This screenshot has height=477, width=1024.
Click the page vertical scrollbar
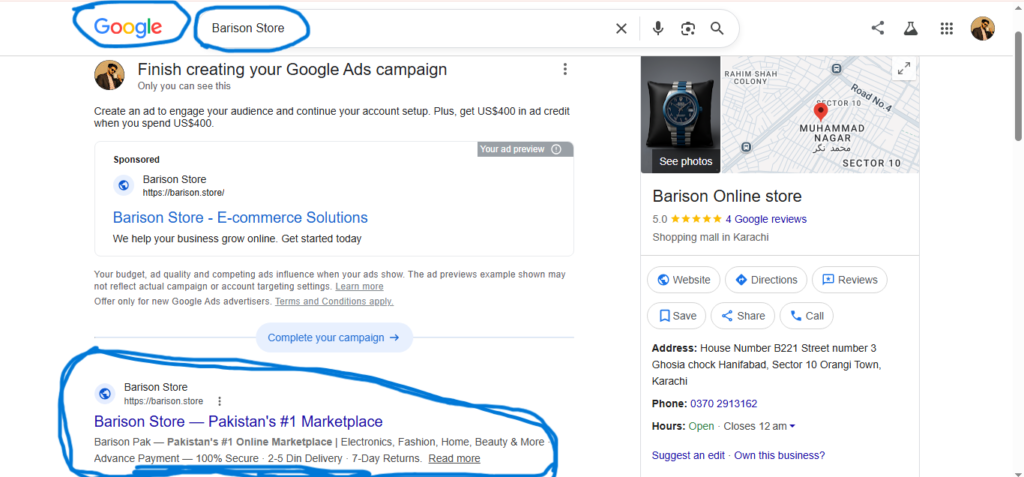(1018, 85)
